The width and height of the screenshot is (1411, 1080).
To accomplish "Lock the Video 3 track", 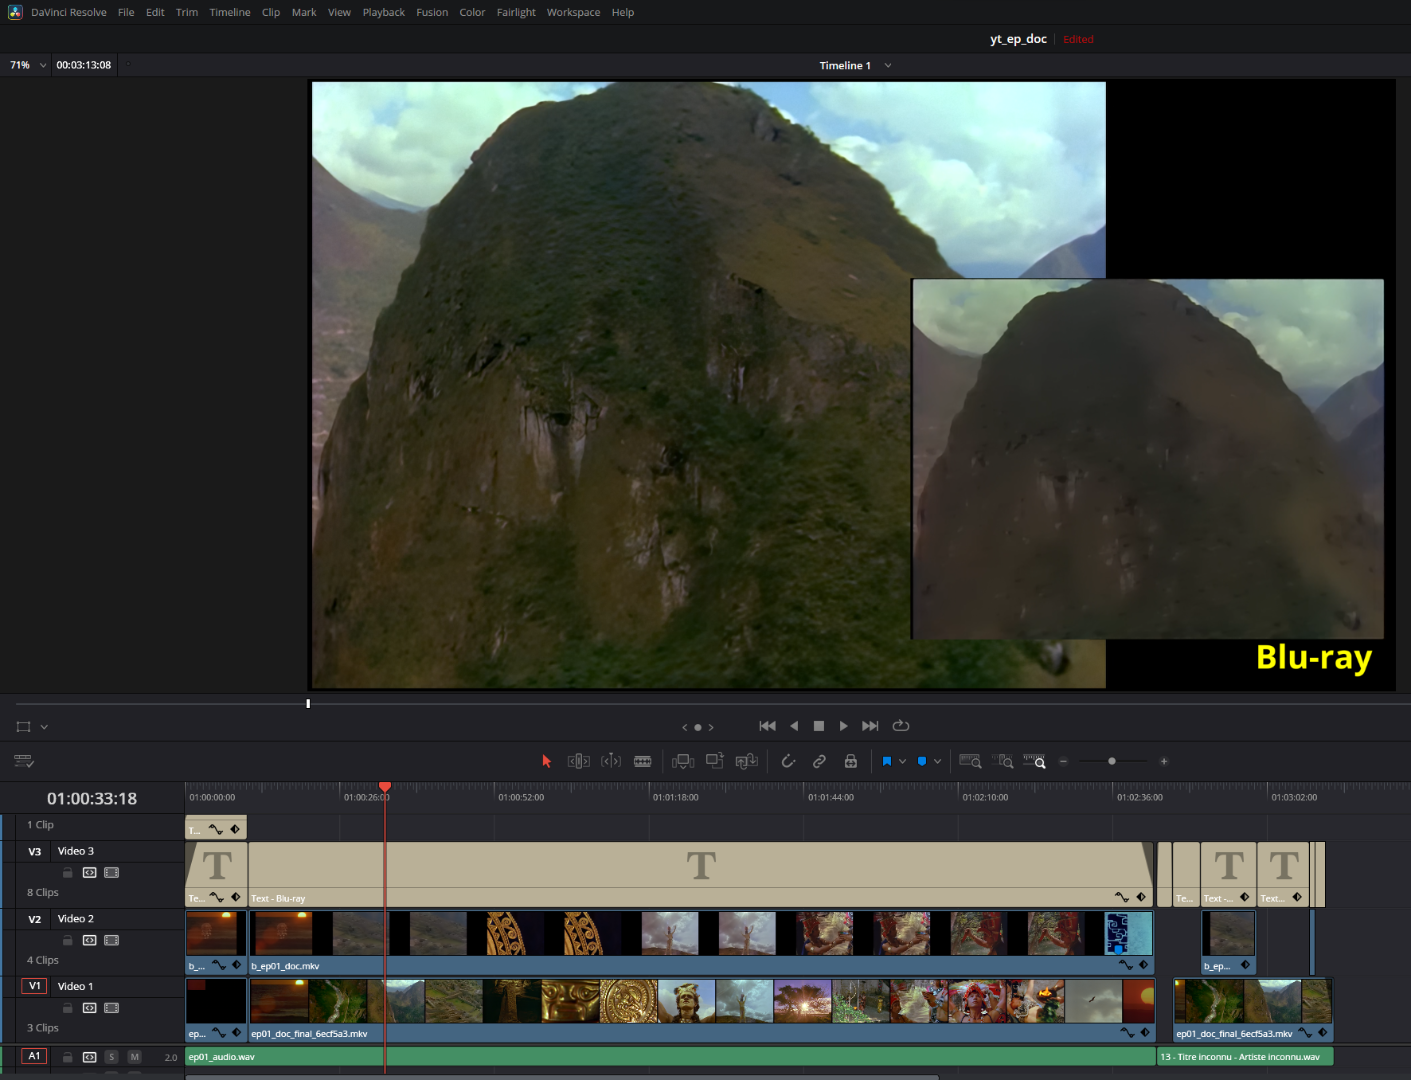I will (x=68, y=873).
